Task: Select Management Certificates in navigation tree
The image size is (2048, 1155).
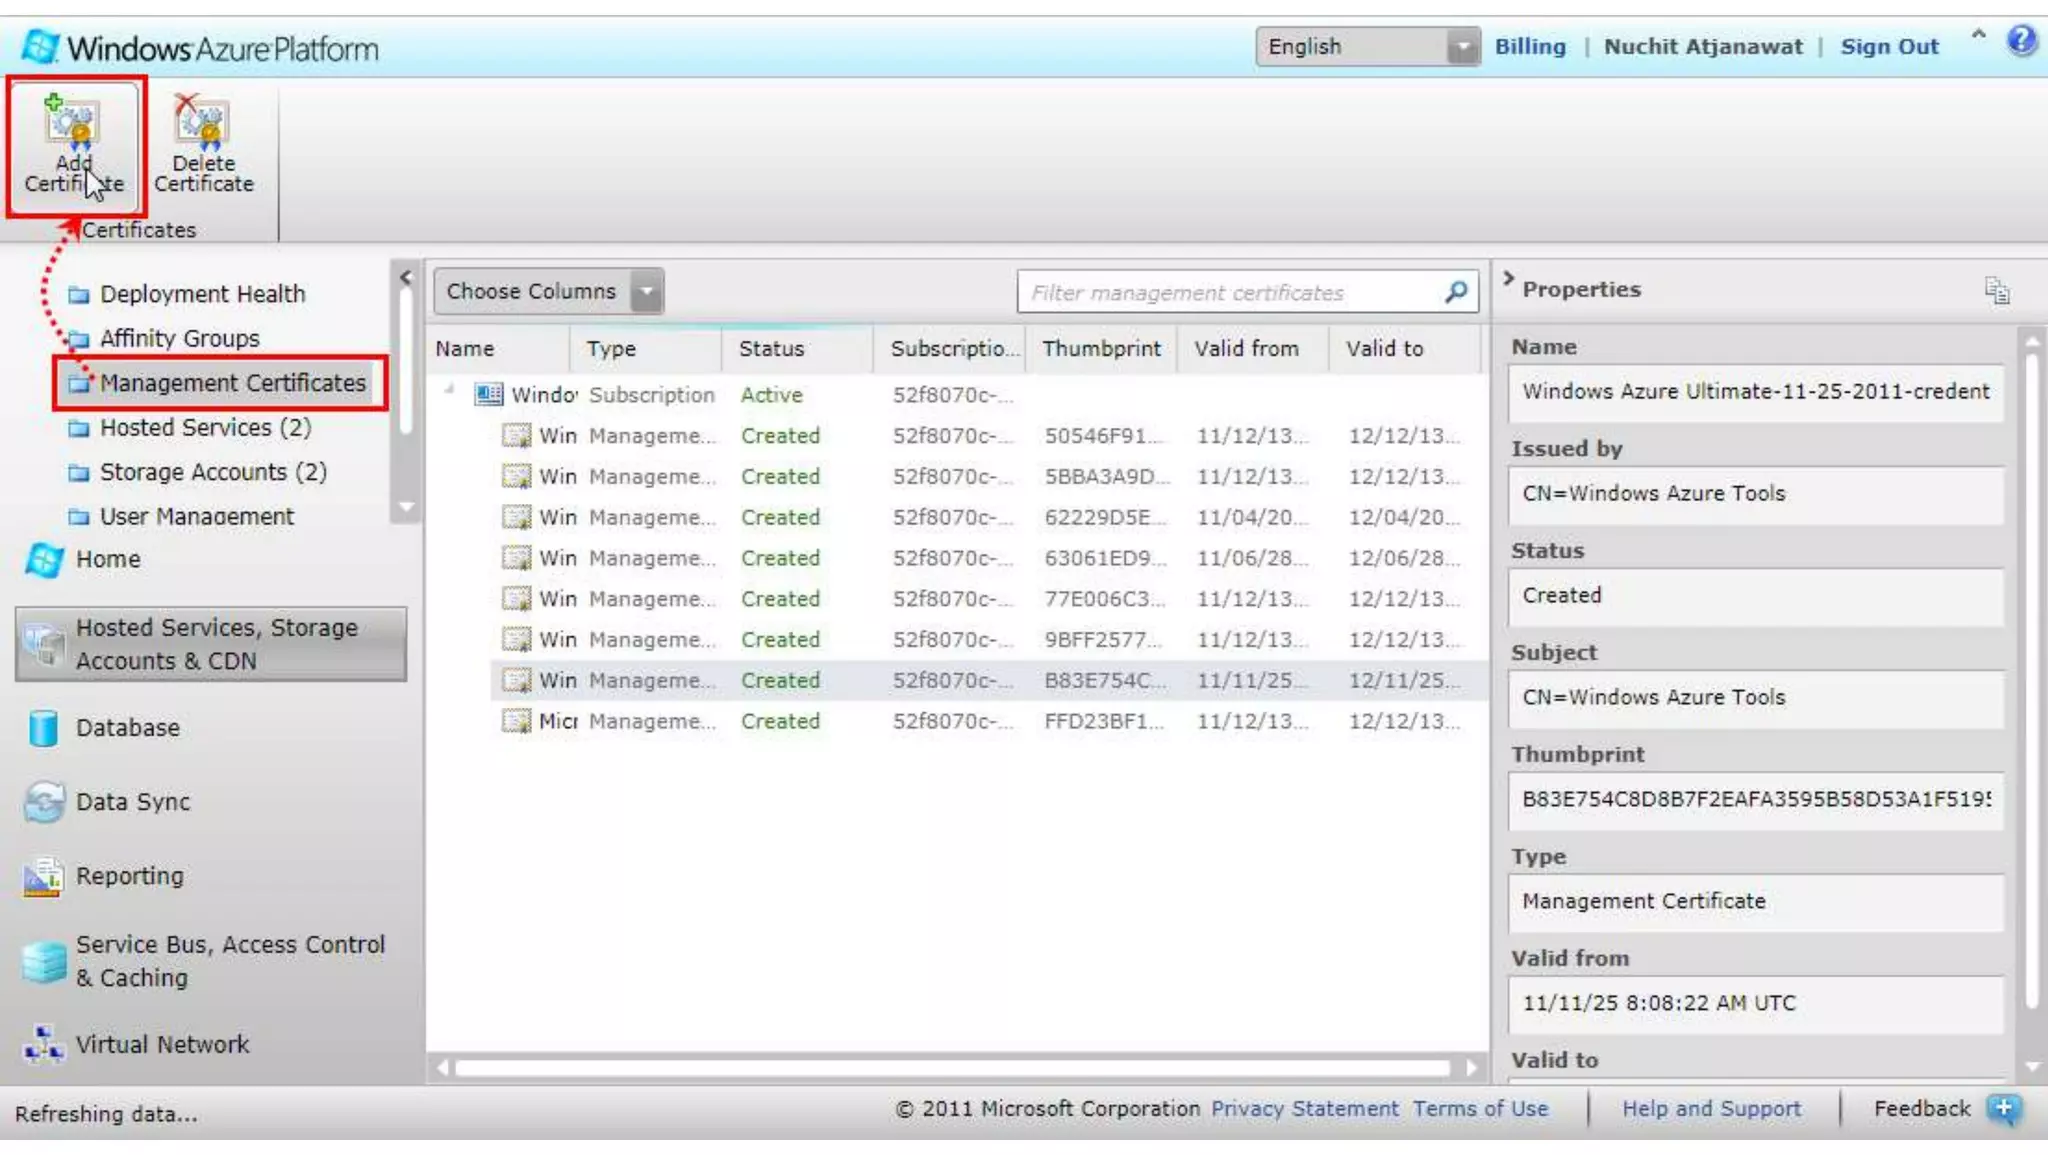Action: [x=232, y=383]
